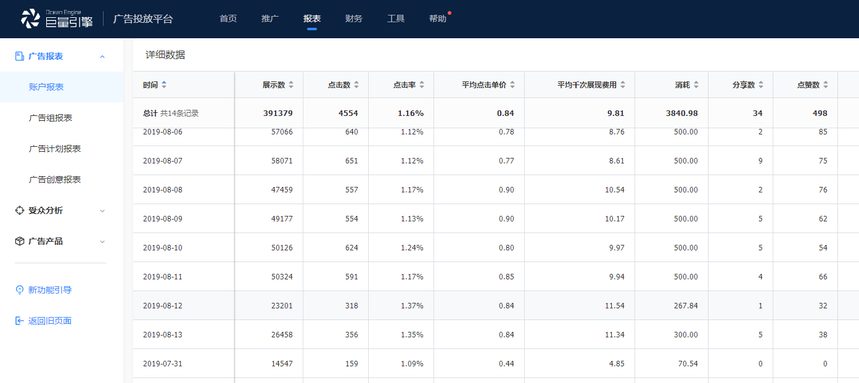Click the Ocean Engine logo
Image resolution: width=859 pixels, height=383 pixels.
56,18
